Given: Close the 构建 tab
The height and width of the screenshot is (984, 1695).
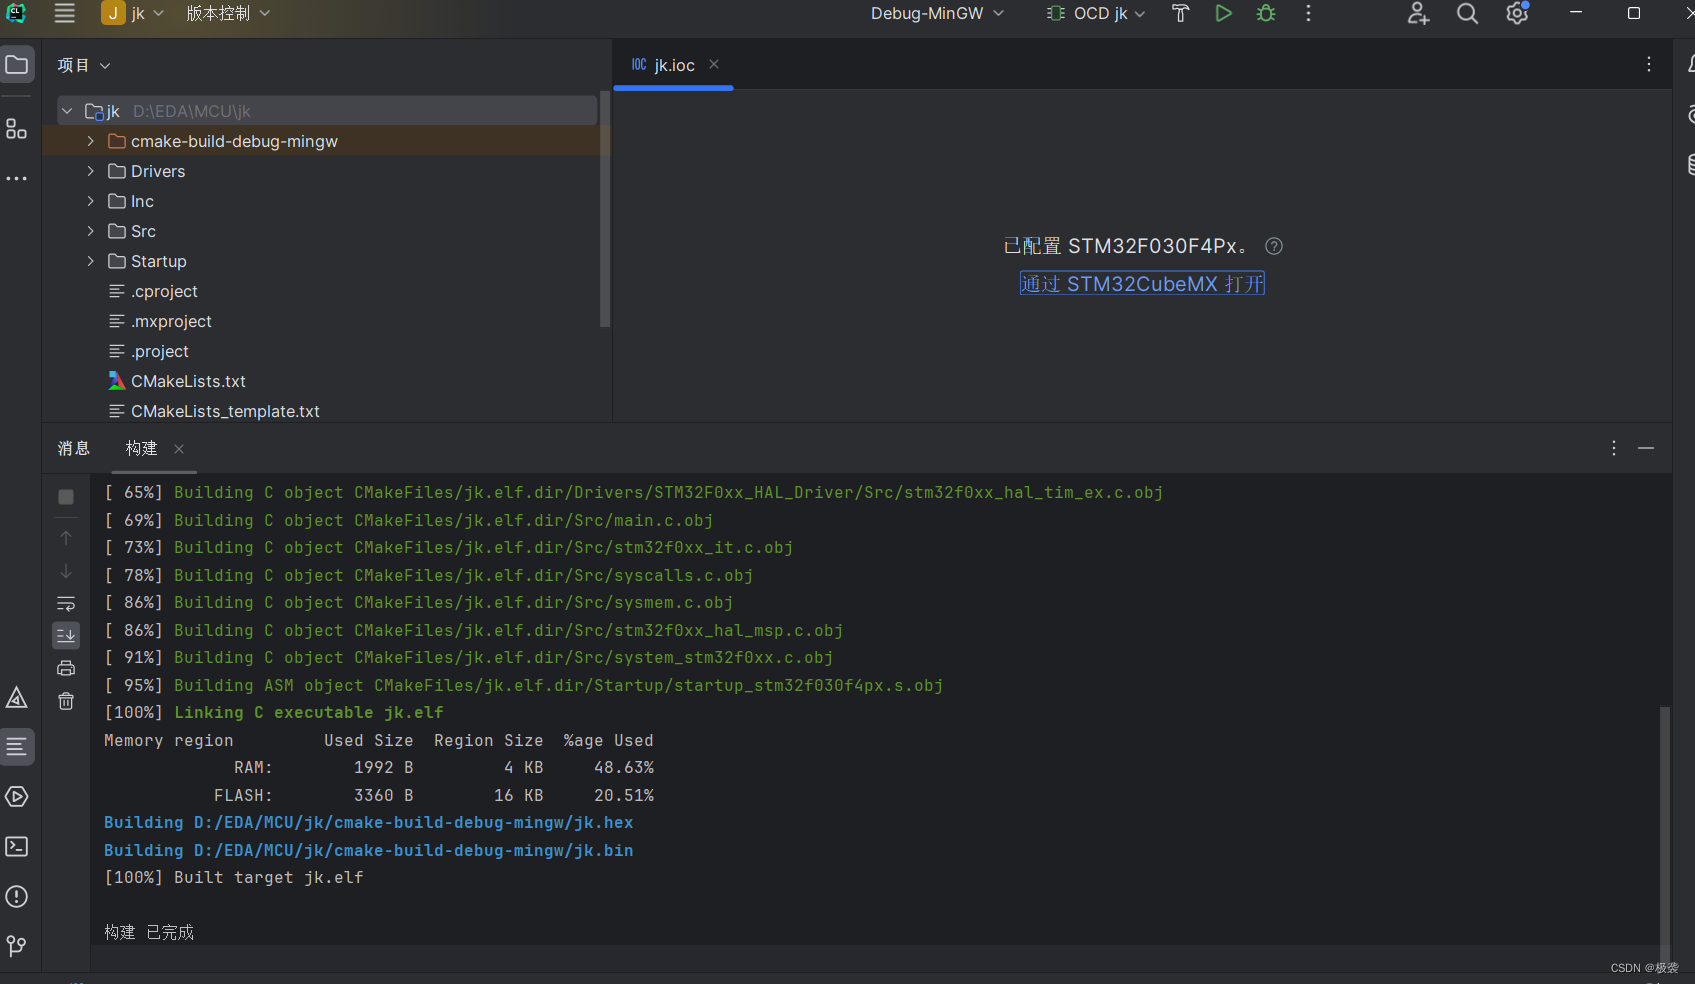Looking at the screenshot, I should pyautogui.click(x=179, y=449).
